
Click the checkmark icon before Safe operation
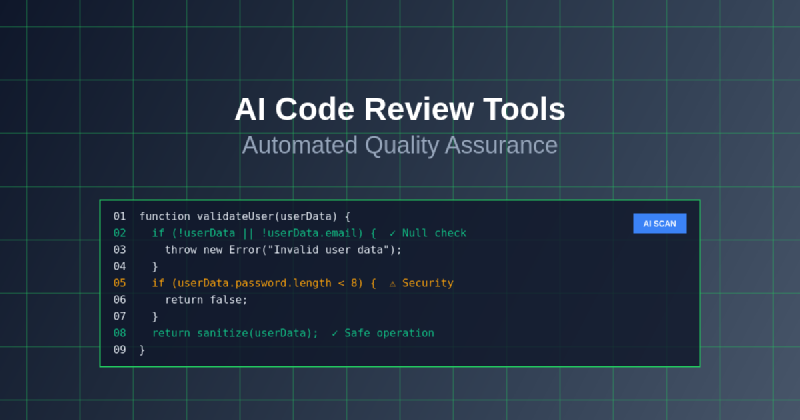(334, 333)
